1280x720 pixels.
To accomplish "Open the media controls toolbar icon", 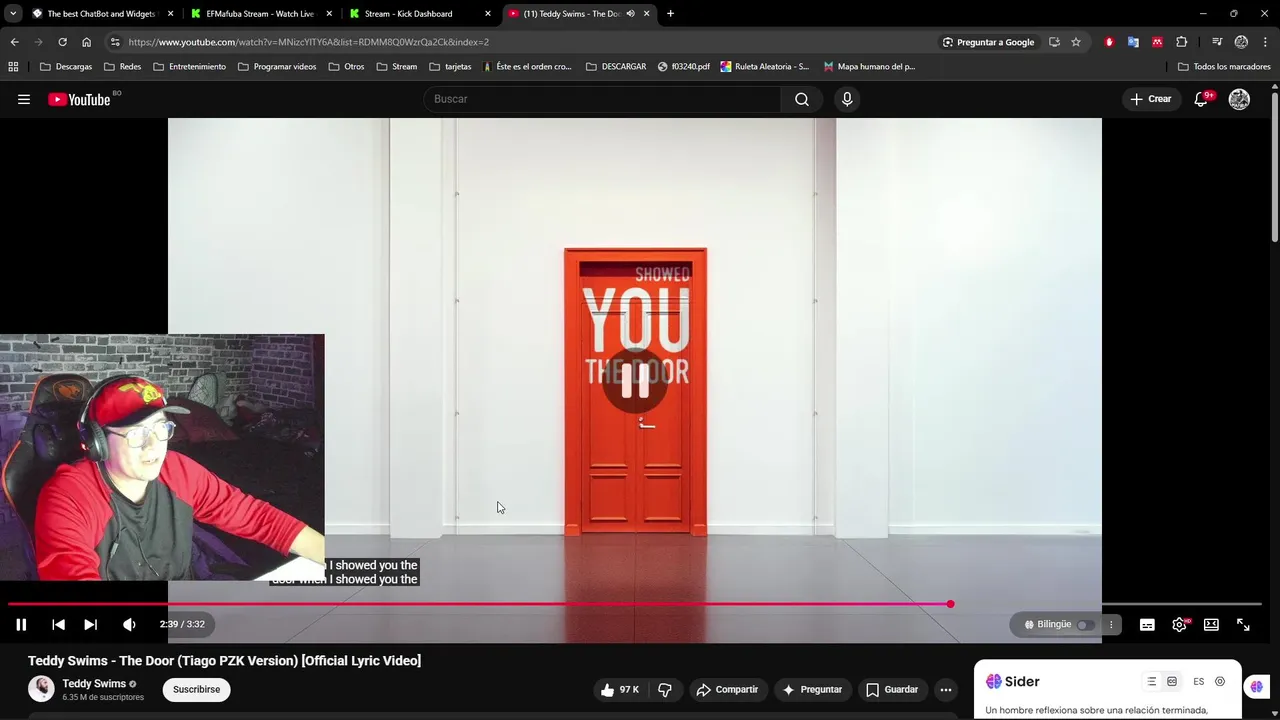I will pos(1217,42).
